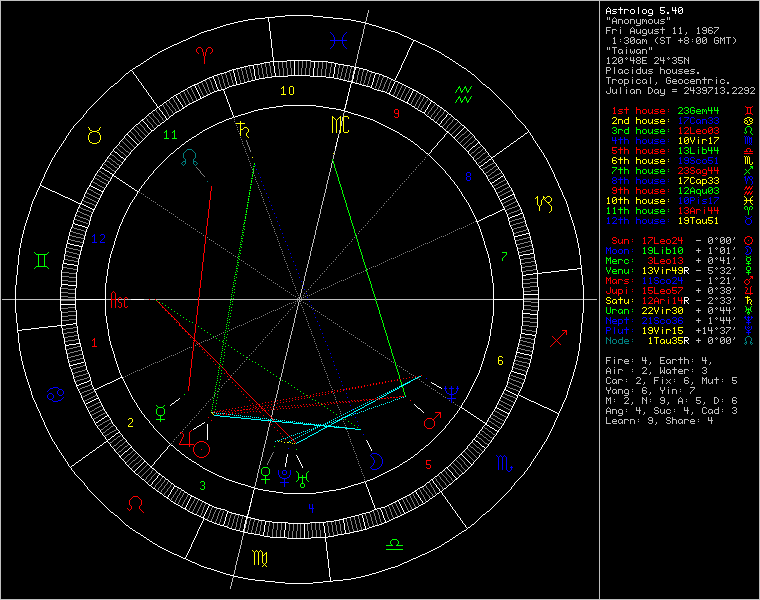
Task: Click the '4th house: 10Vir17' row
Action: tap(665, 141)
